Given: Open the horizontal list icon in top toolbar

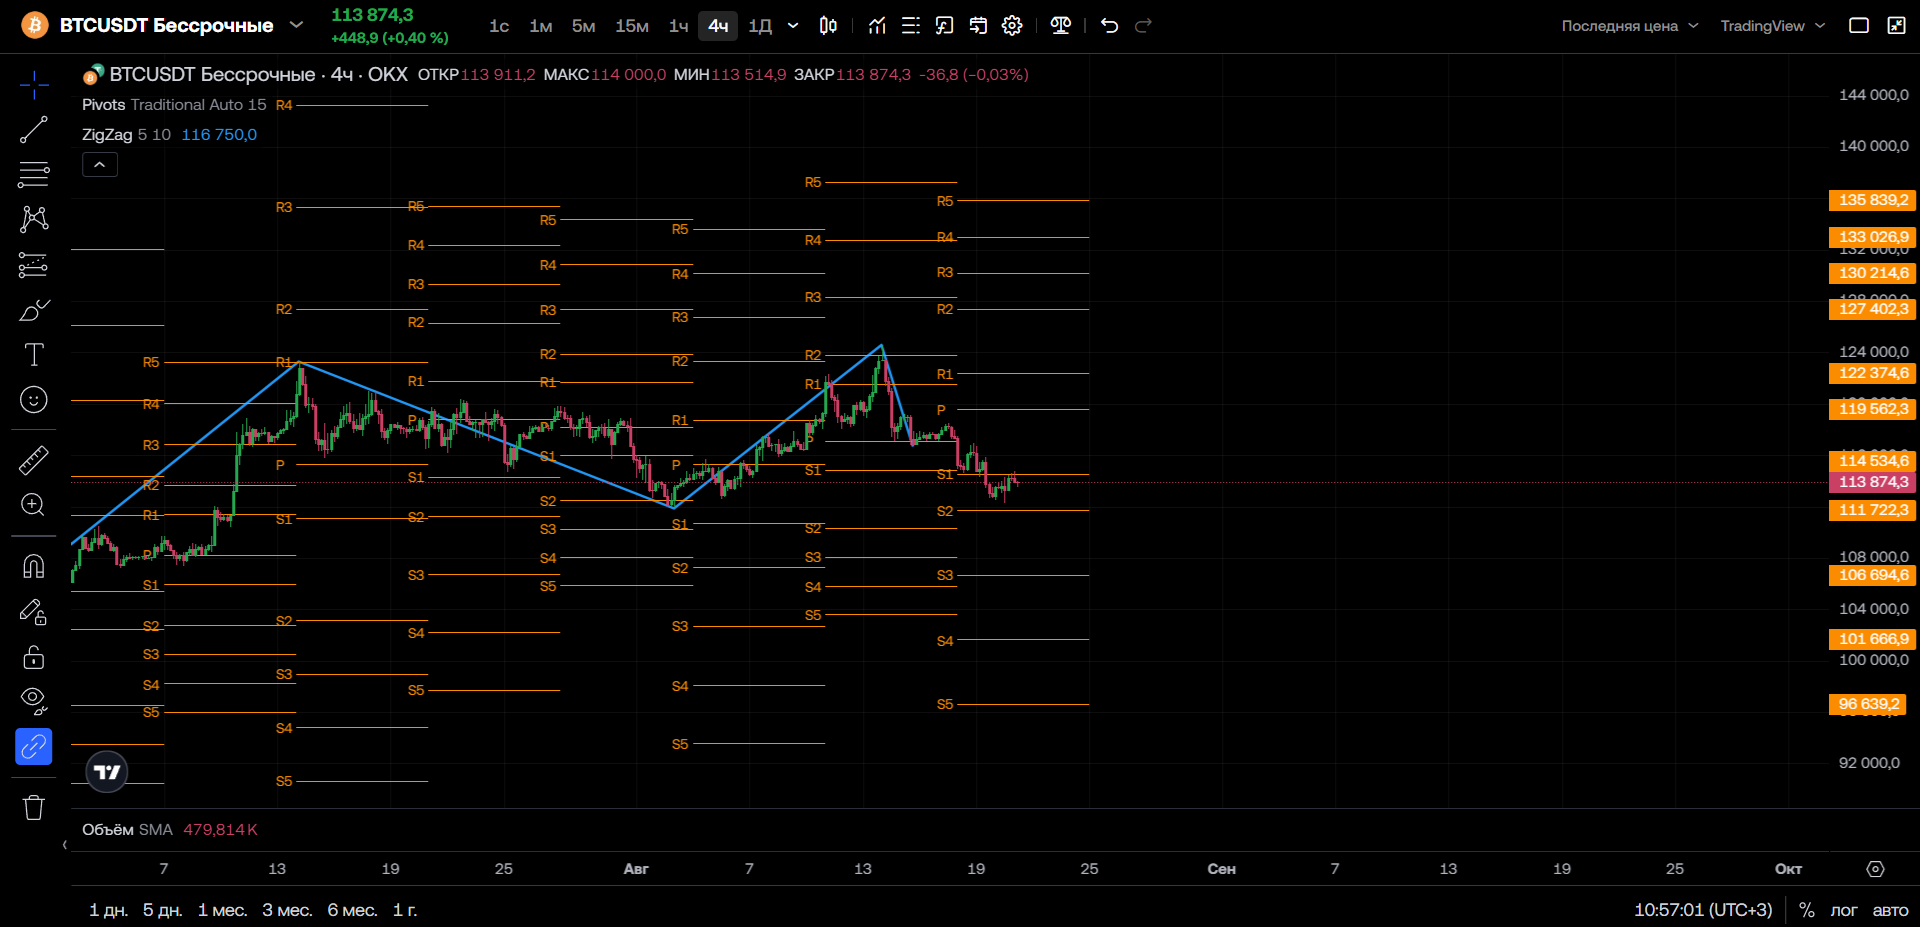Looking at the screenshot, I should (x=911, y=26).
